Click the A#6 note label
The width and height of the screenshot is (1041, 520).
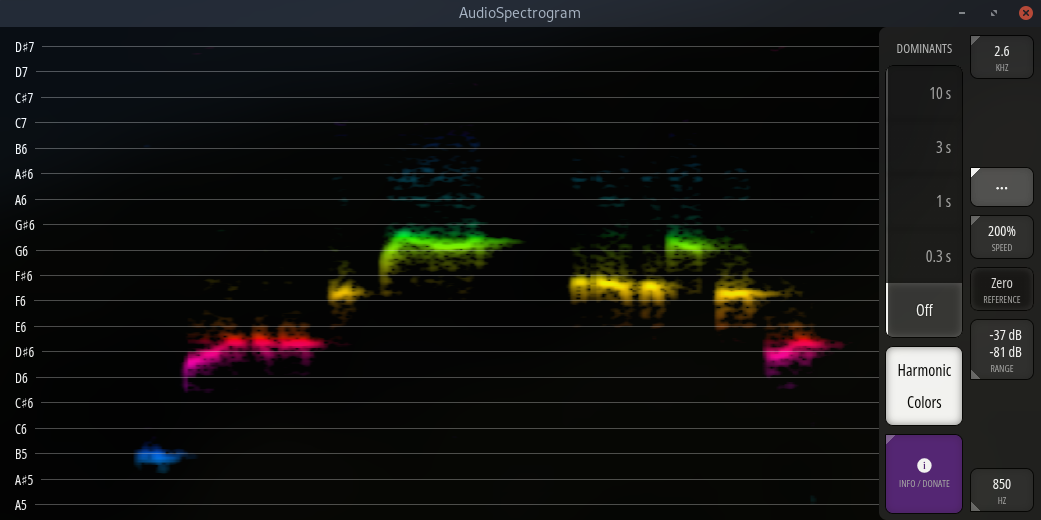pyautogui.click(x=25, y=175)
